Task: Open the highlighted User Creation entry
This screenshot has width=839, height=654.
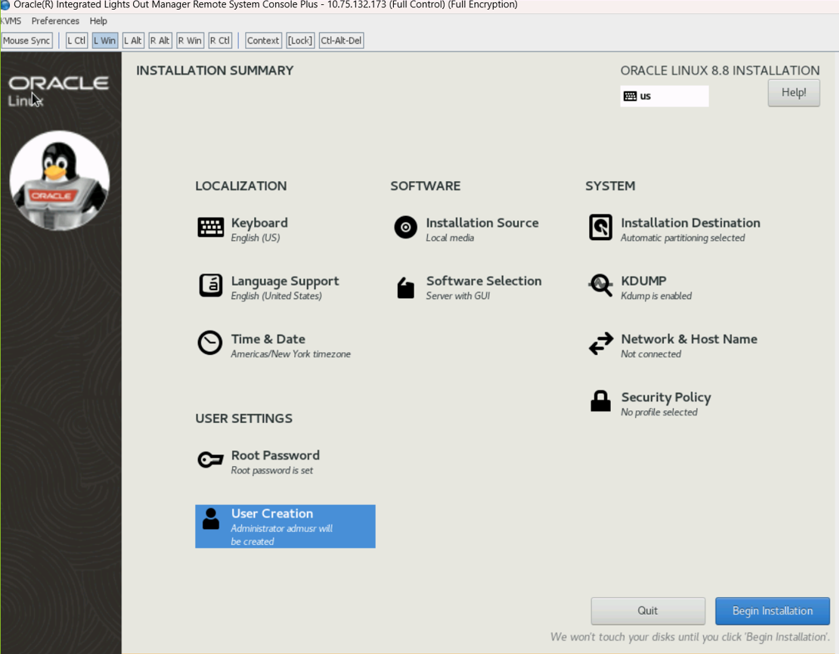Action: pos(285,526)
